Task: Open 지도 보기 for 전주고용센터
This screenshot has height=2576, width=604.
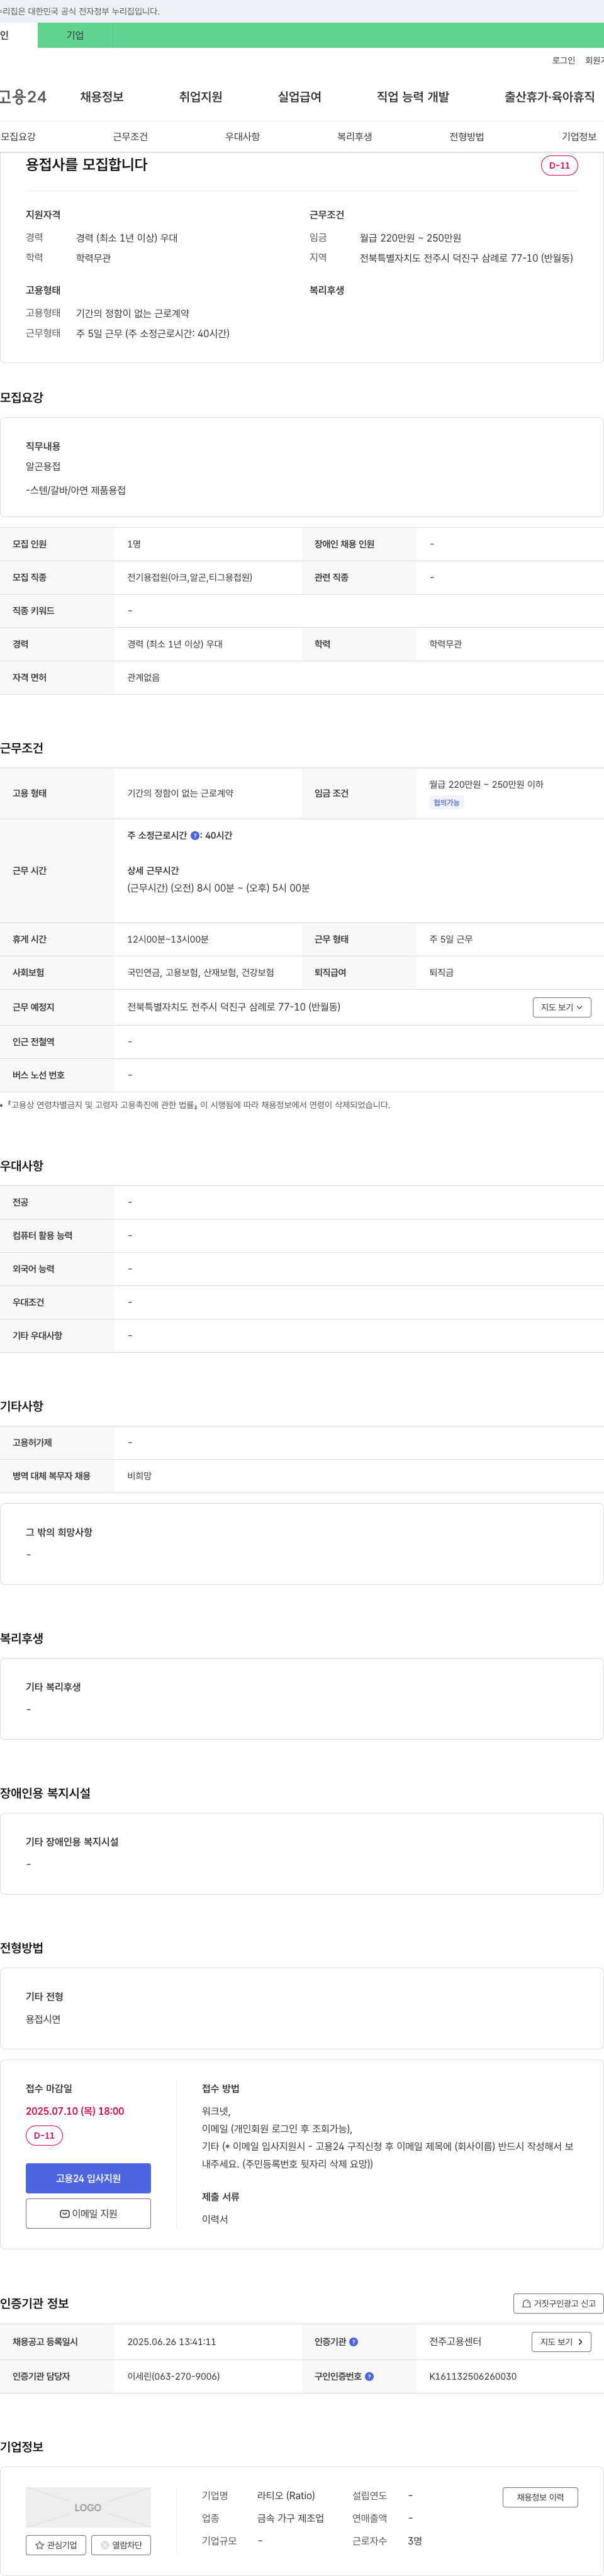Action: point(561,2342)
